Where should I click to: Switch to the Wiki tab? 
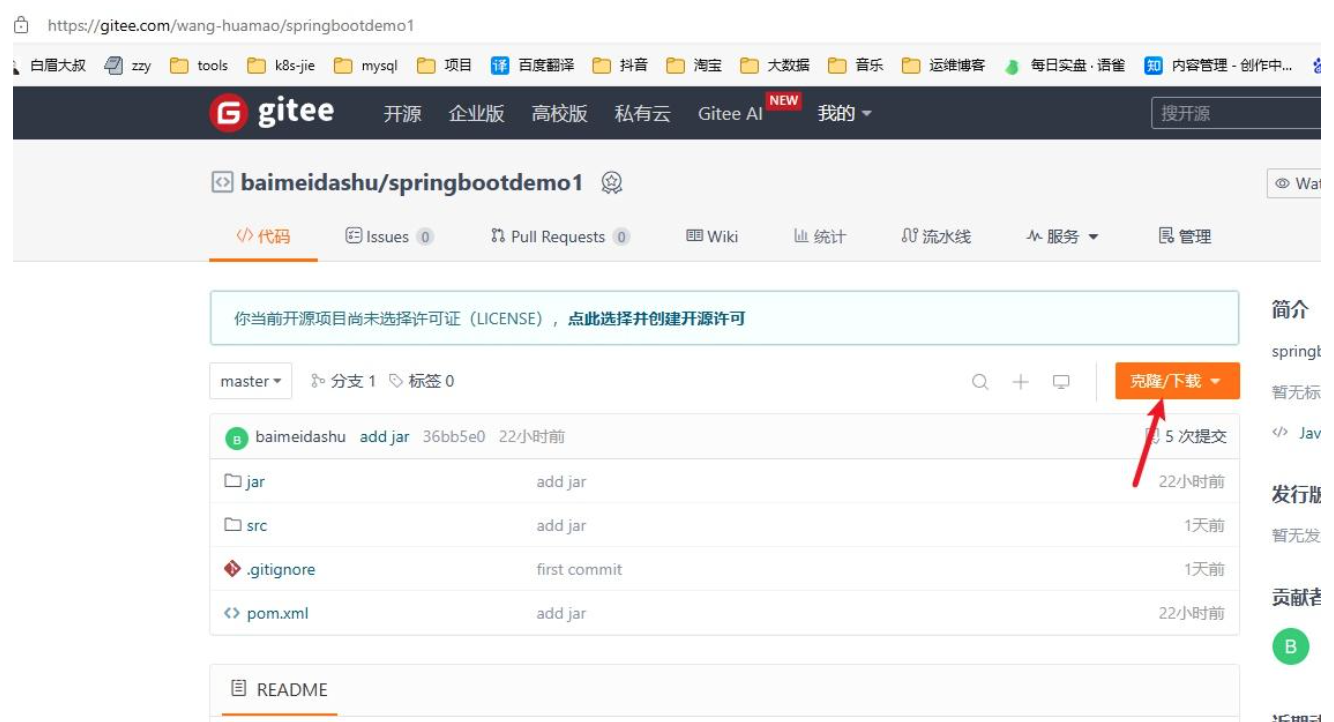[x=712, y=237]
